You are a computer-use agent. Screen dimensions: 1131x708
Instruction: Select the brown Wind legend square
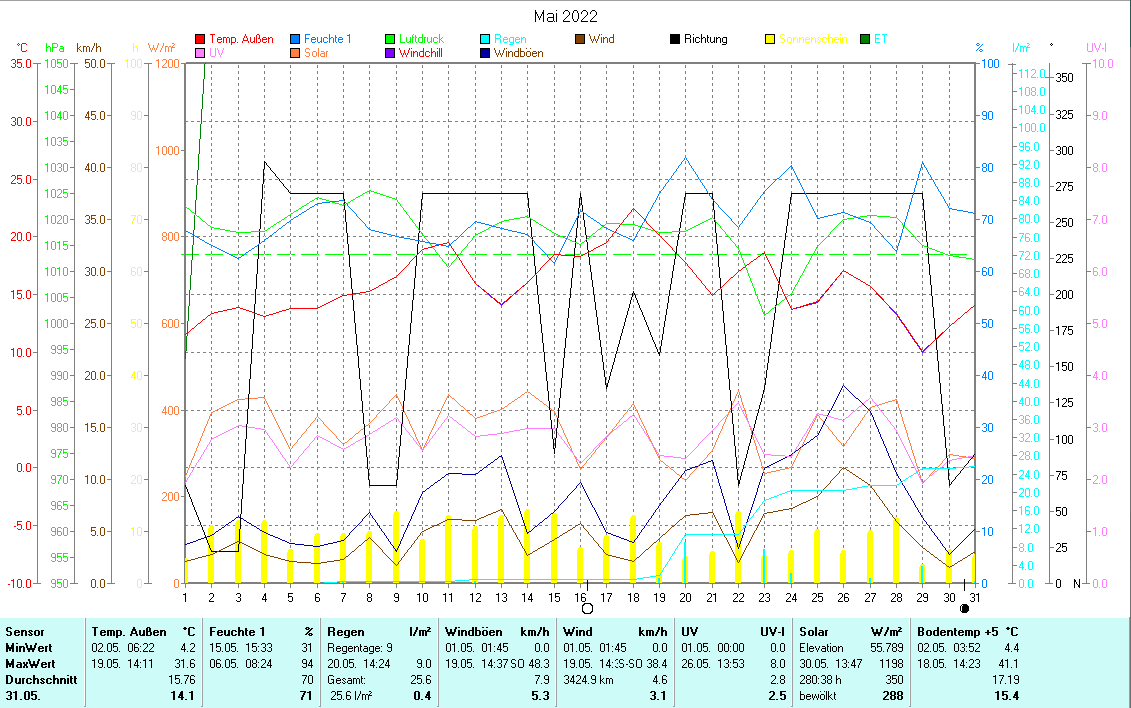580,40
